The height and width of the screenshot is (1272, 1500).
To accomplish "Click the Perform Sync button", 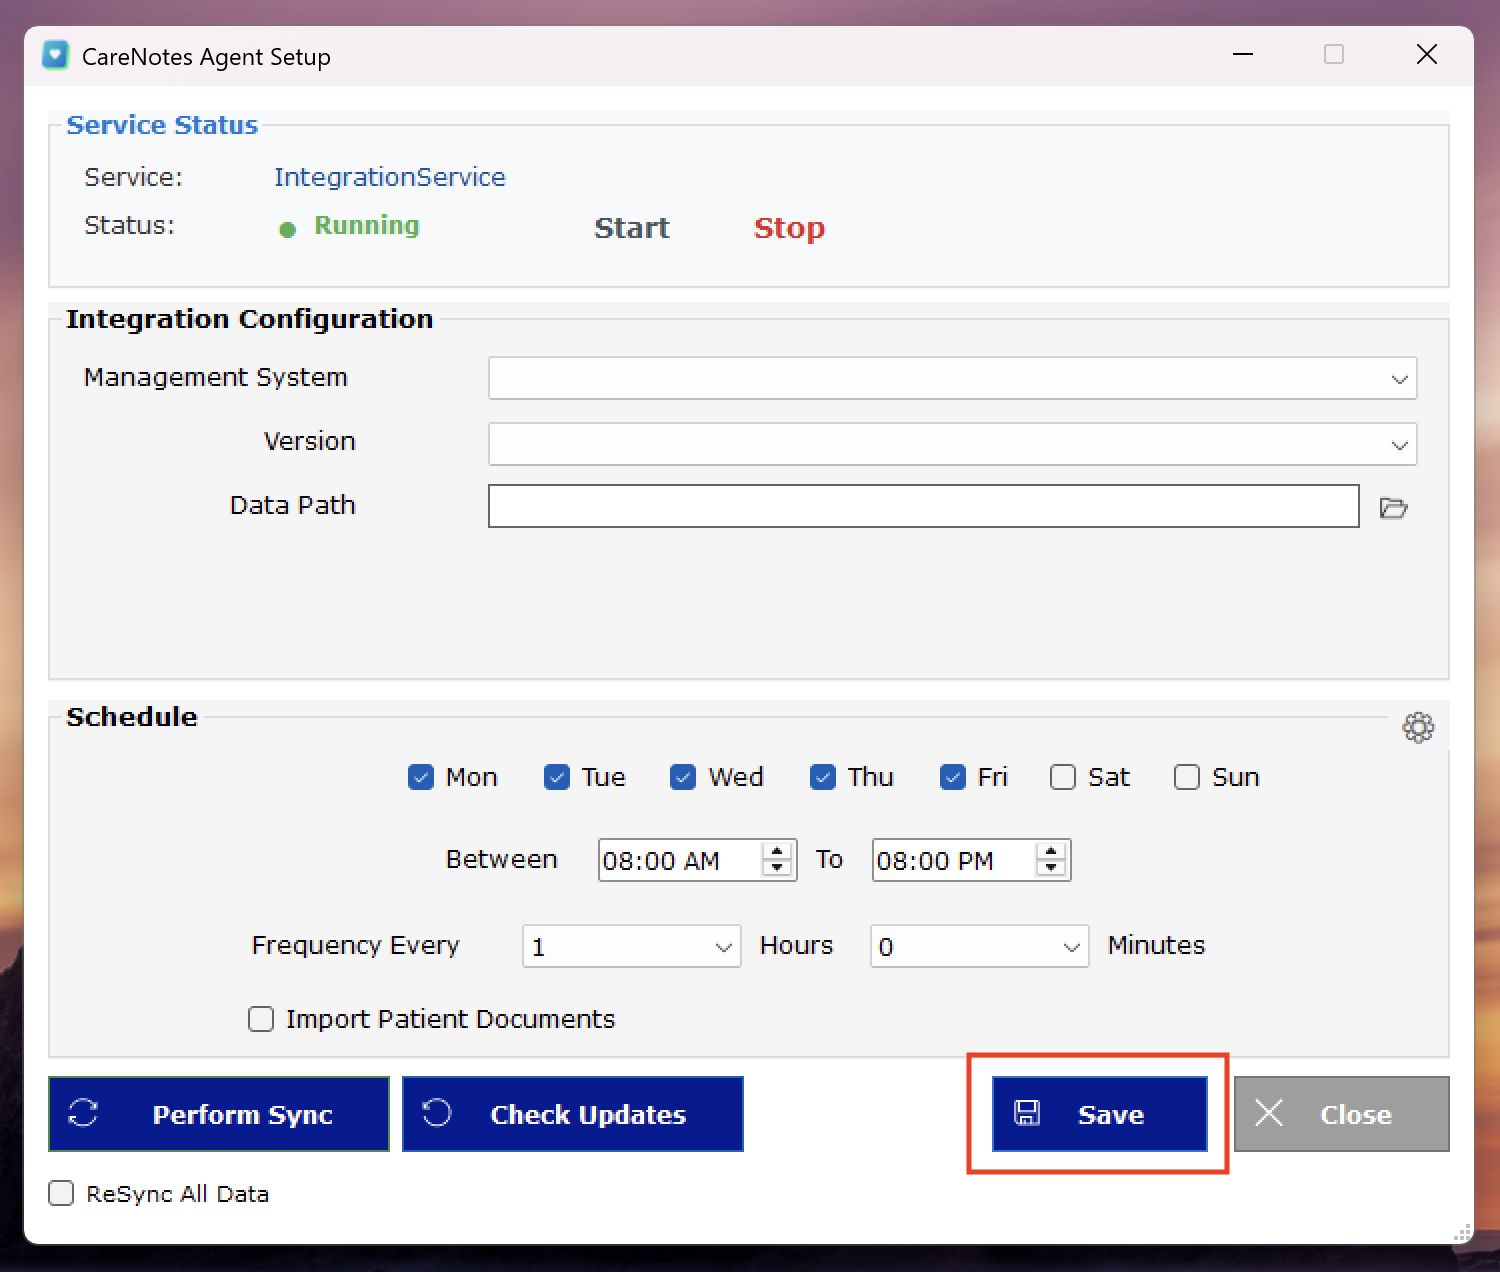I will tap(219, 1114).
